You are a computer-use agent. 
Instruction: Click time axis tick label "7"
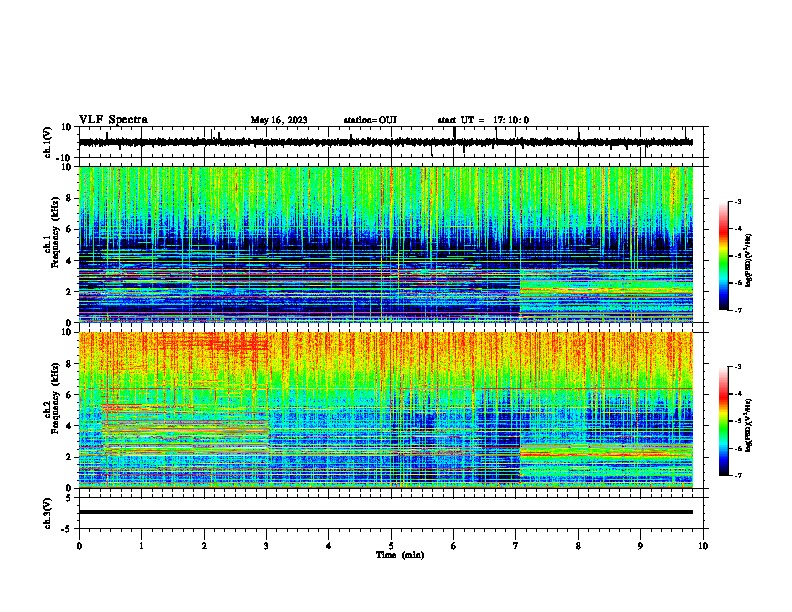[516, 546]
